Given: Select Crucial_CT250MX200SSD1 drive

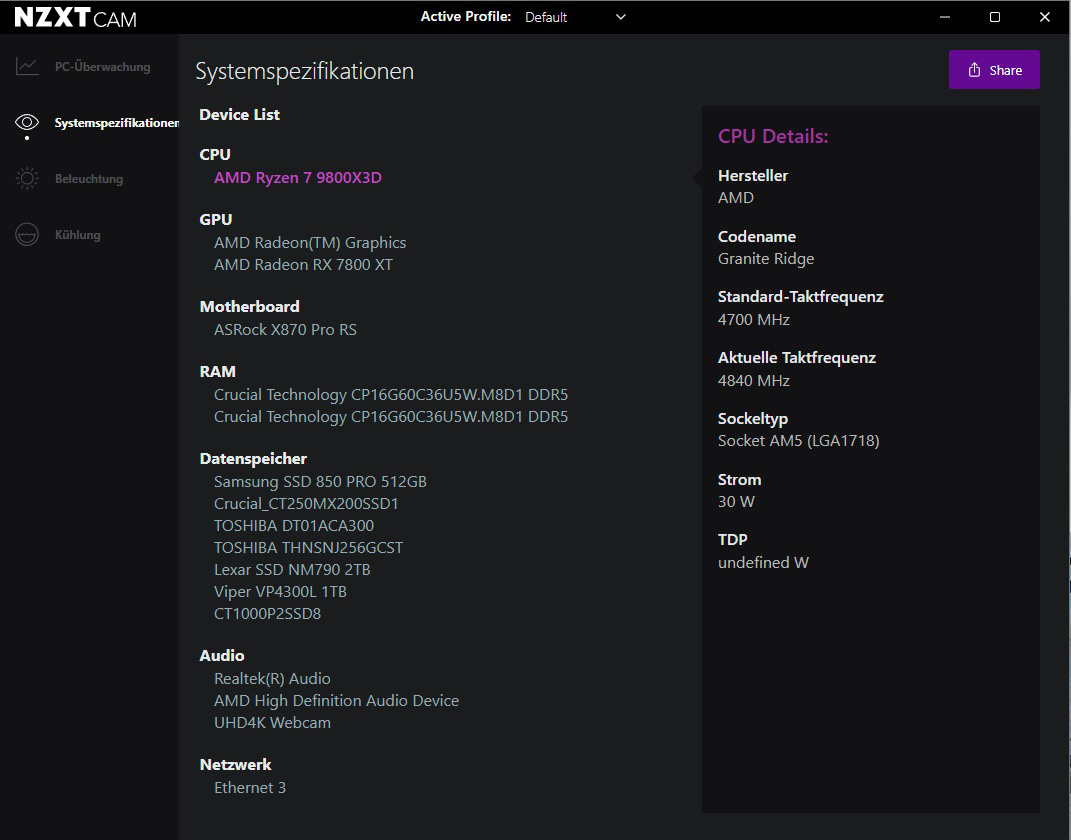Looking at the screenshot, I should click(306, 503).
